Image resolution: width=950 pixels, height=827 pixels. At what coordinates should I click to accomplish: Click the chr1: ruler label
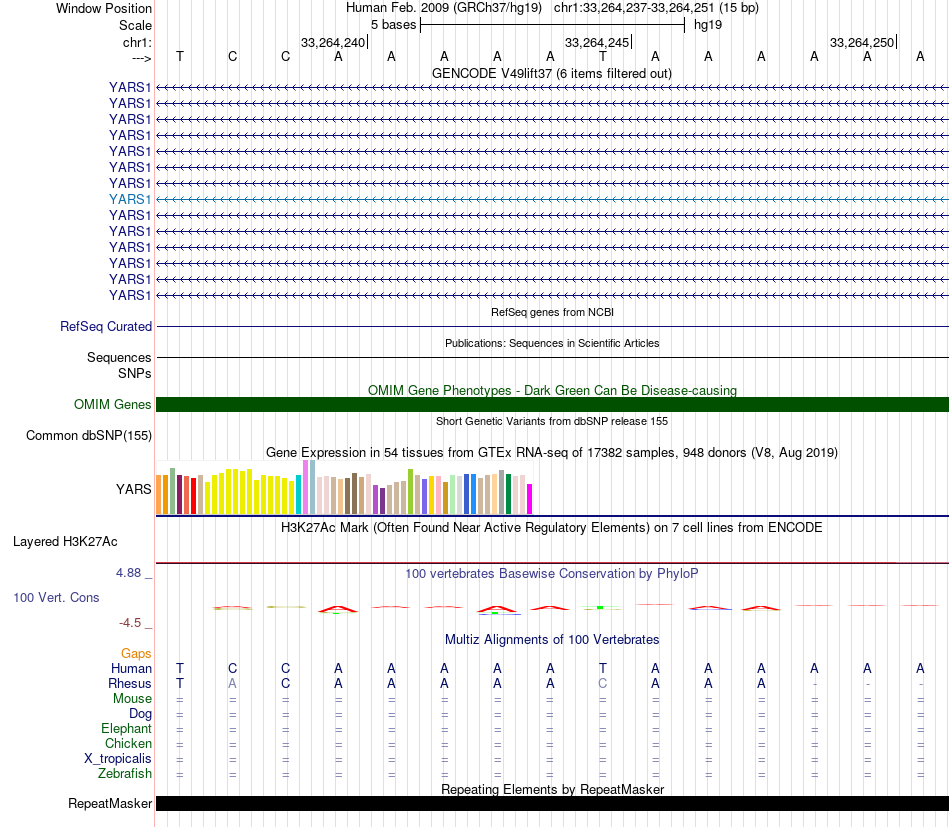137,42
